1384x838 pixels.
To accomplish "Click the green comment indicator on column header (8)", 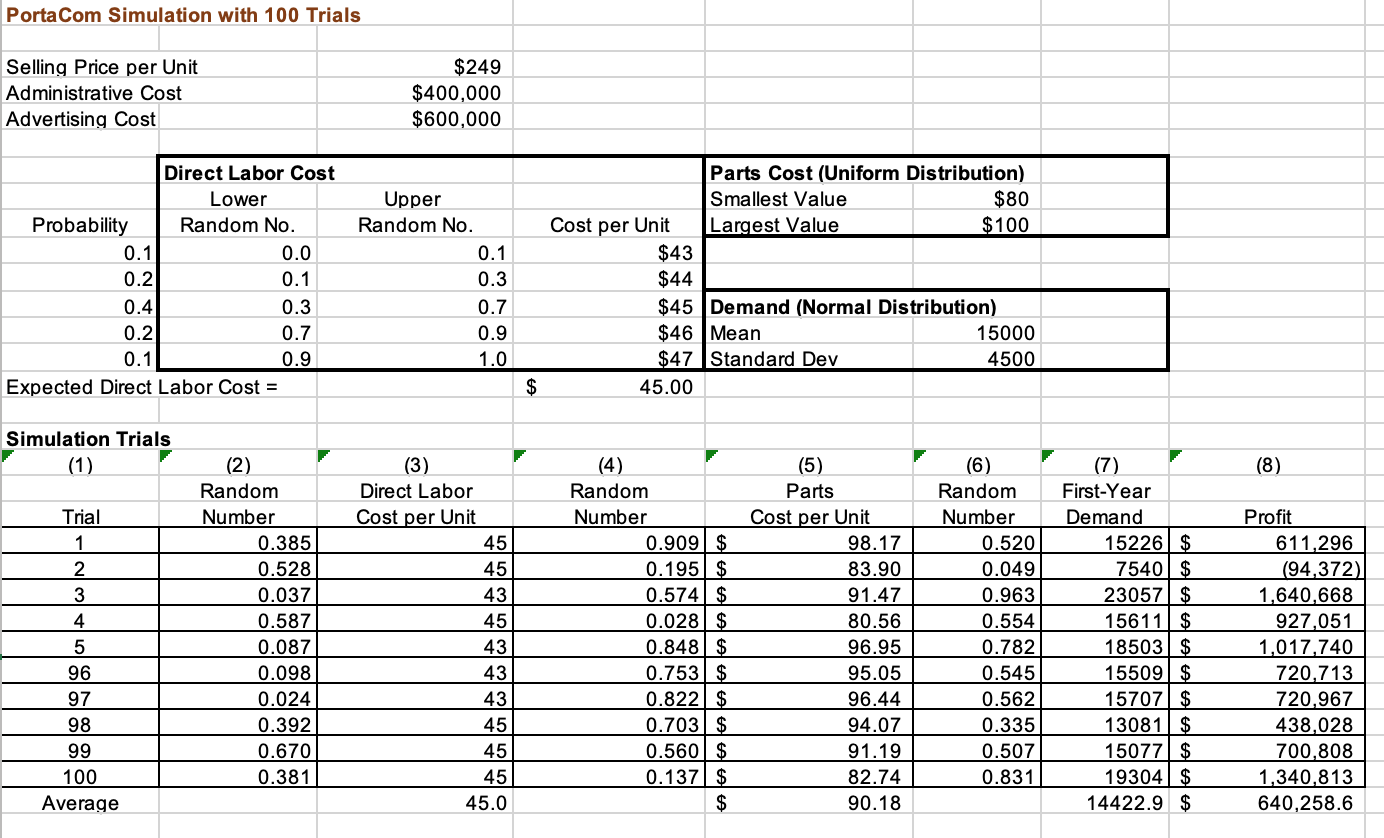I will point(1174,457).
